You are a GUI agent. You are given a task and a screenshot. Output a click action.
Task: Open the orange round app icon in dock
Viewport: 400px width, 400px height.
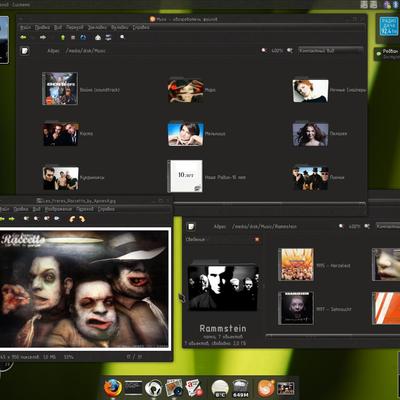tap(266, 388)
